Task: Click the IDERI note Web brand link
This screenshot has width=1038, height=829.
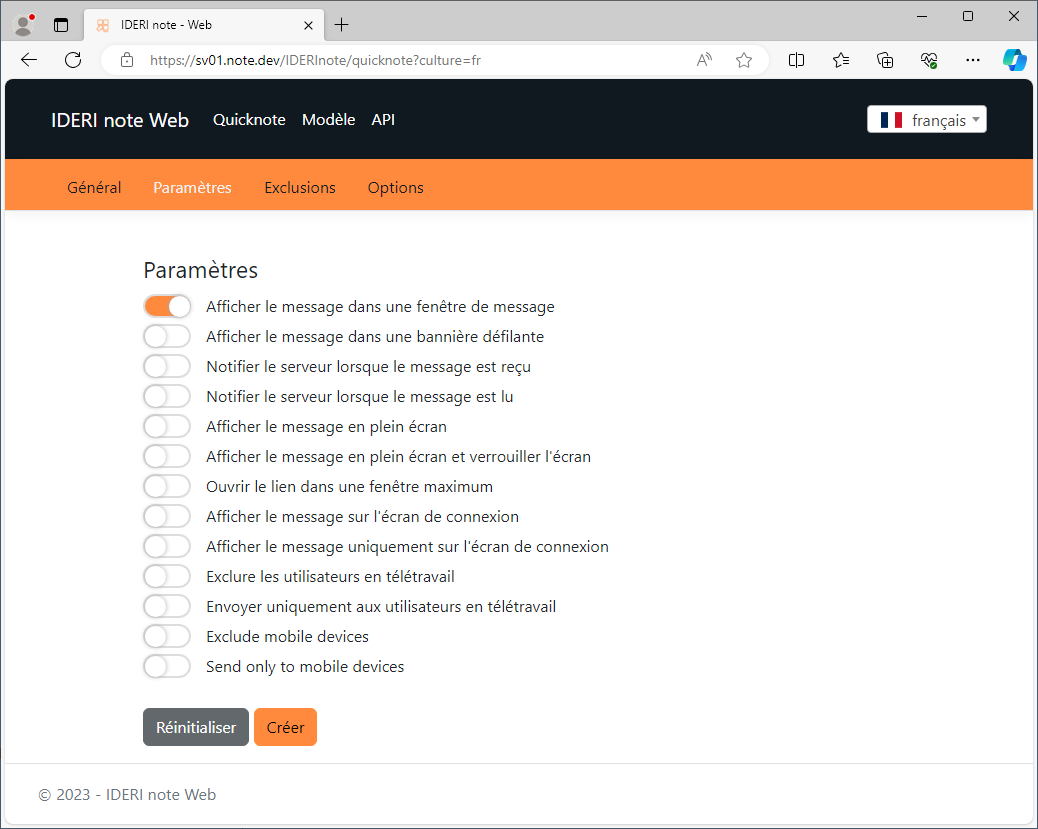Action: point(120,120)
